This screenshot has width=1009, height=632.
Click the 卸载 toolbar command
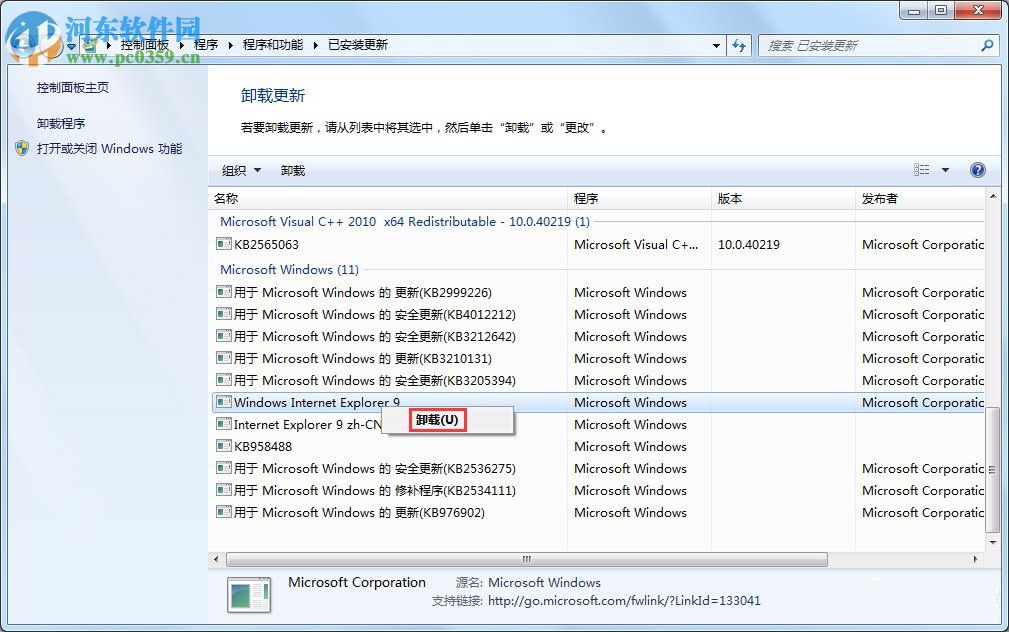coord(291,170)
